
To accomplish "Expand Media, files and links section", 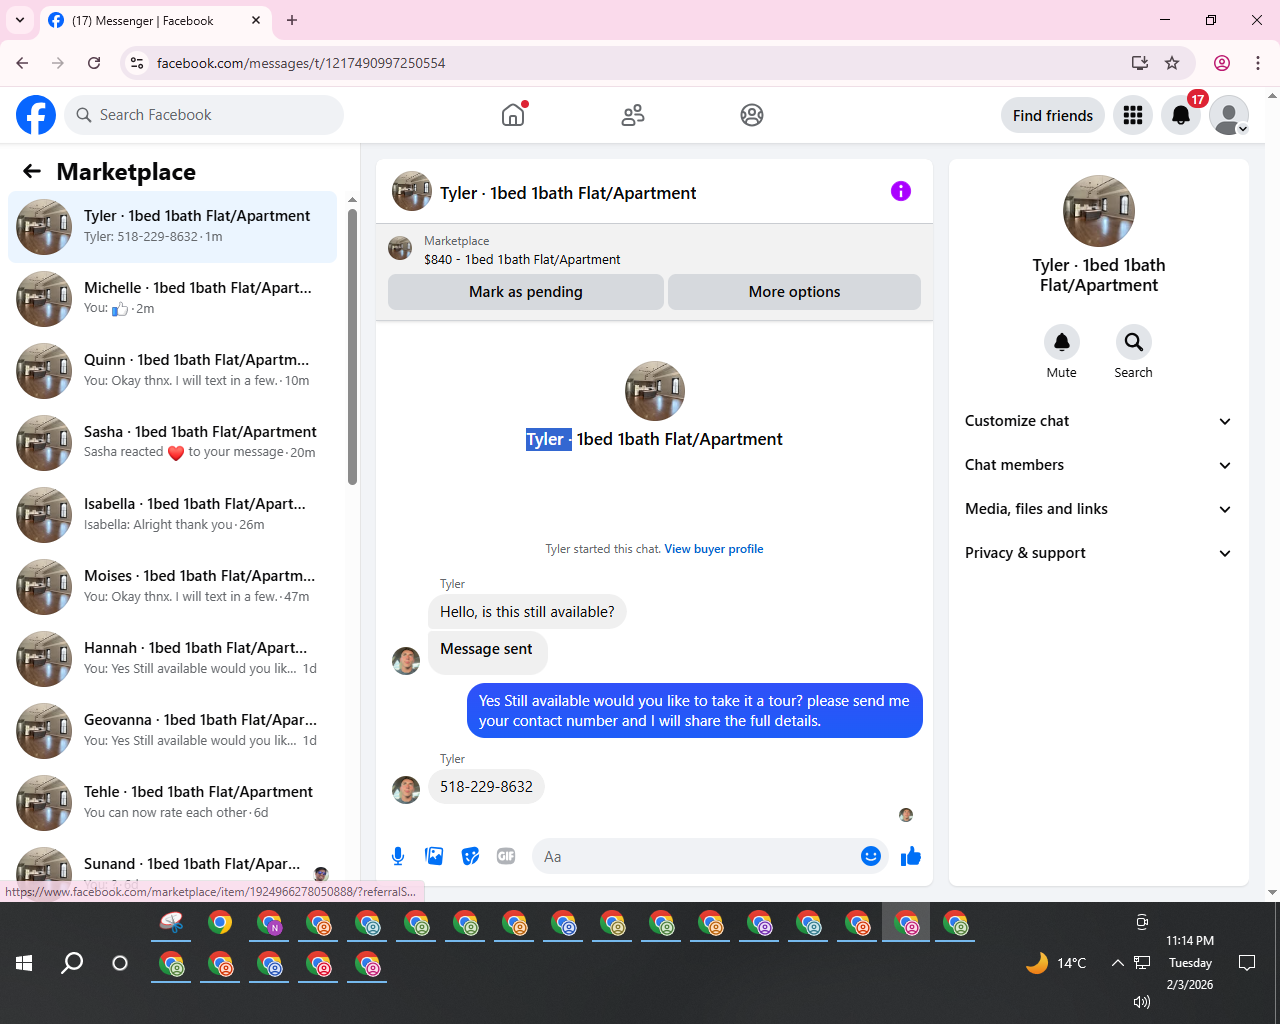I will pos(1098,509).
